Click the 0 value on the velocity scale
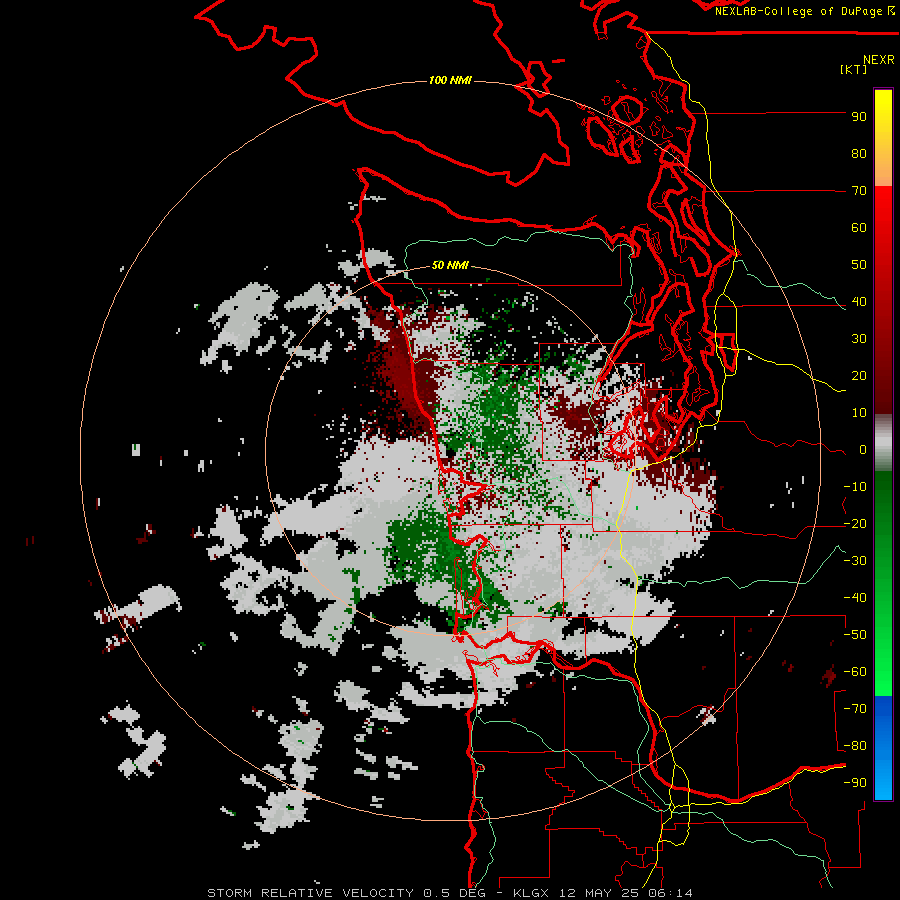 coord(863,450)
